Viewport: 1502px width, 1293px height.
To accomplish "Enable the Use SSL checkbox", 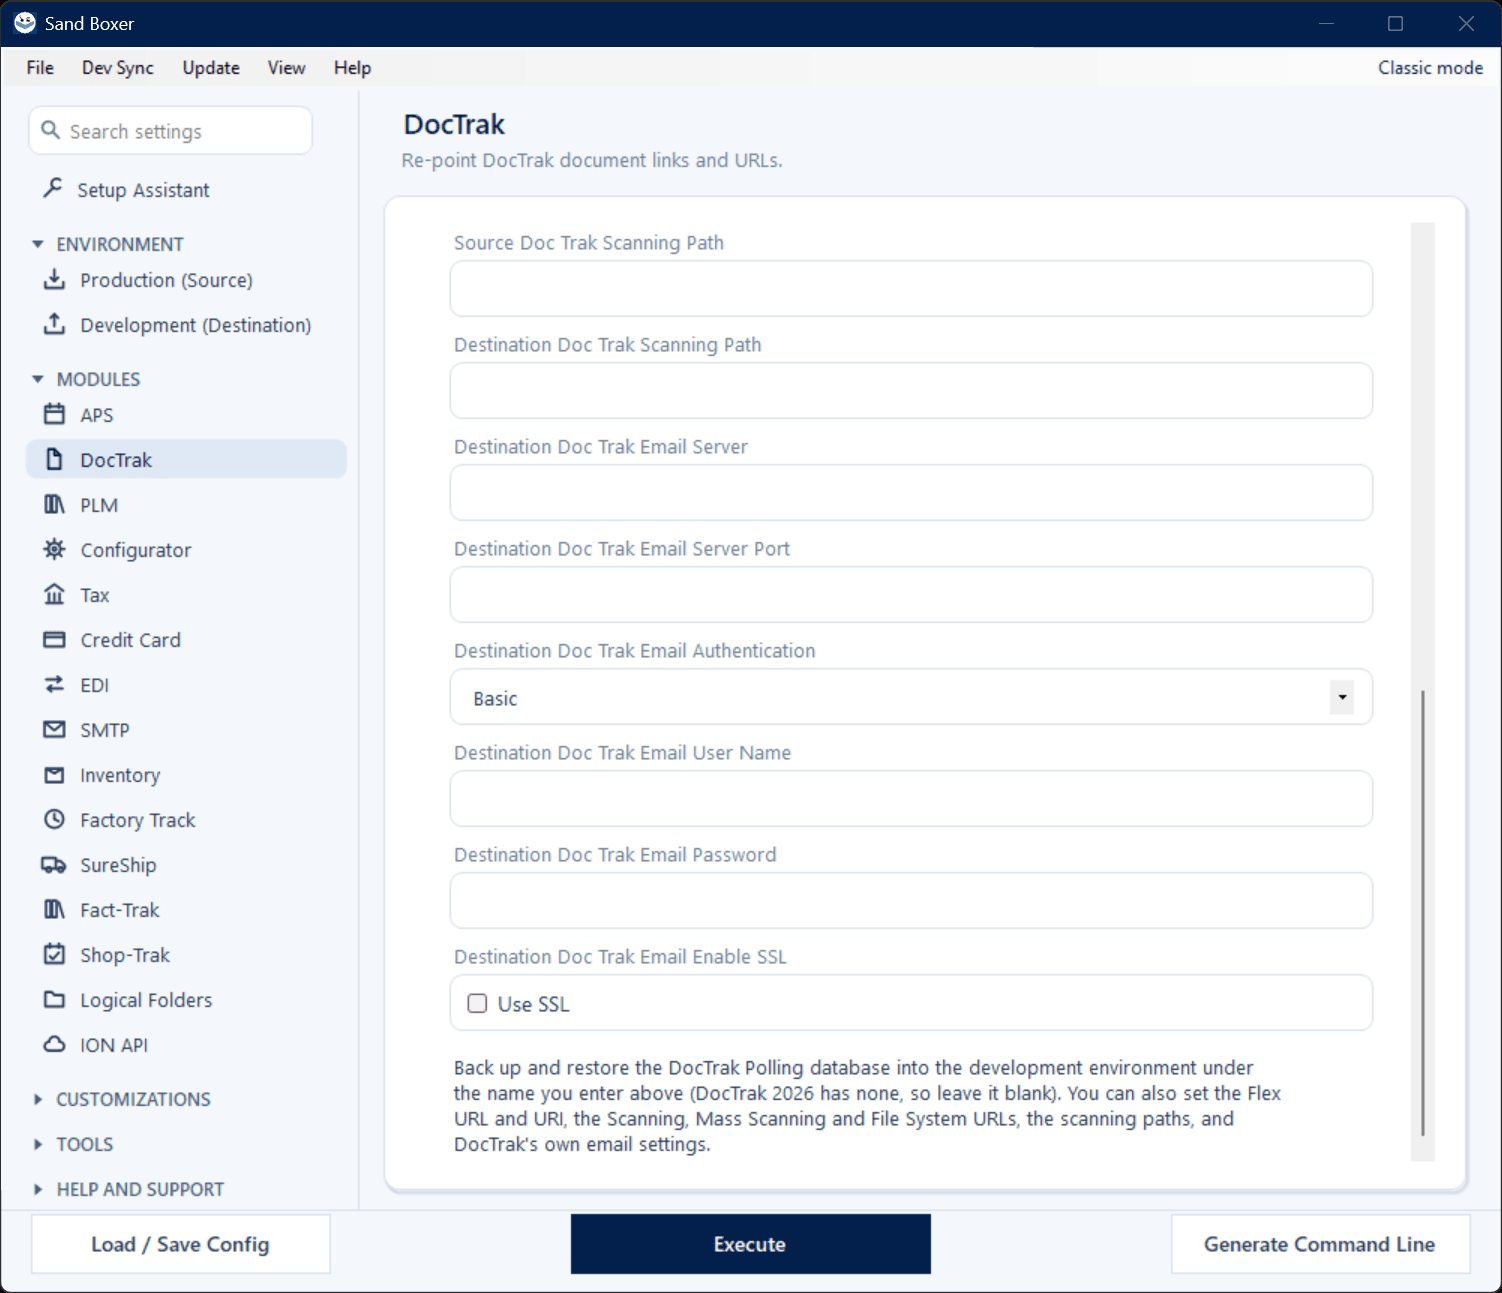I will coord(477,1003).
